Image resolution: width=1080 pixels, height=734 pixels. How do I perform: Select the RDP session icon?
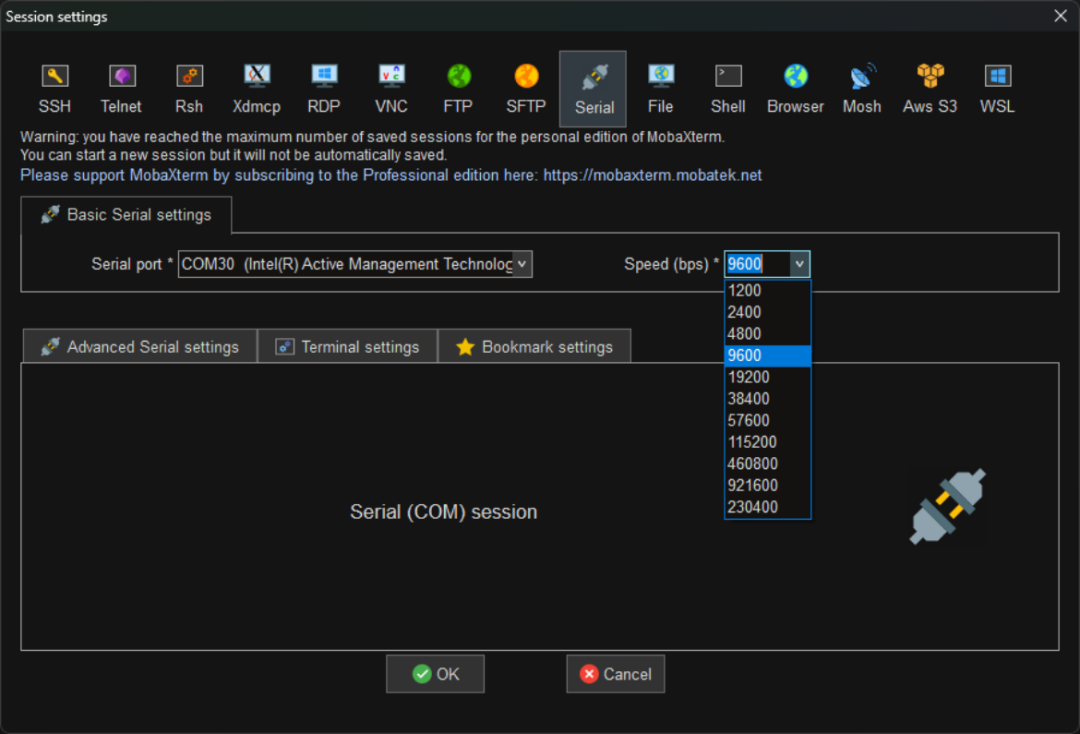(324, 88)
